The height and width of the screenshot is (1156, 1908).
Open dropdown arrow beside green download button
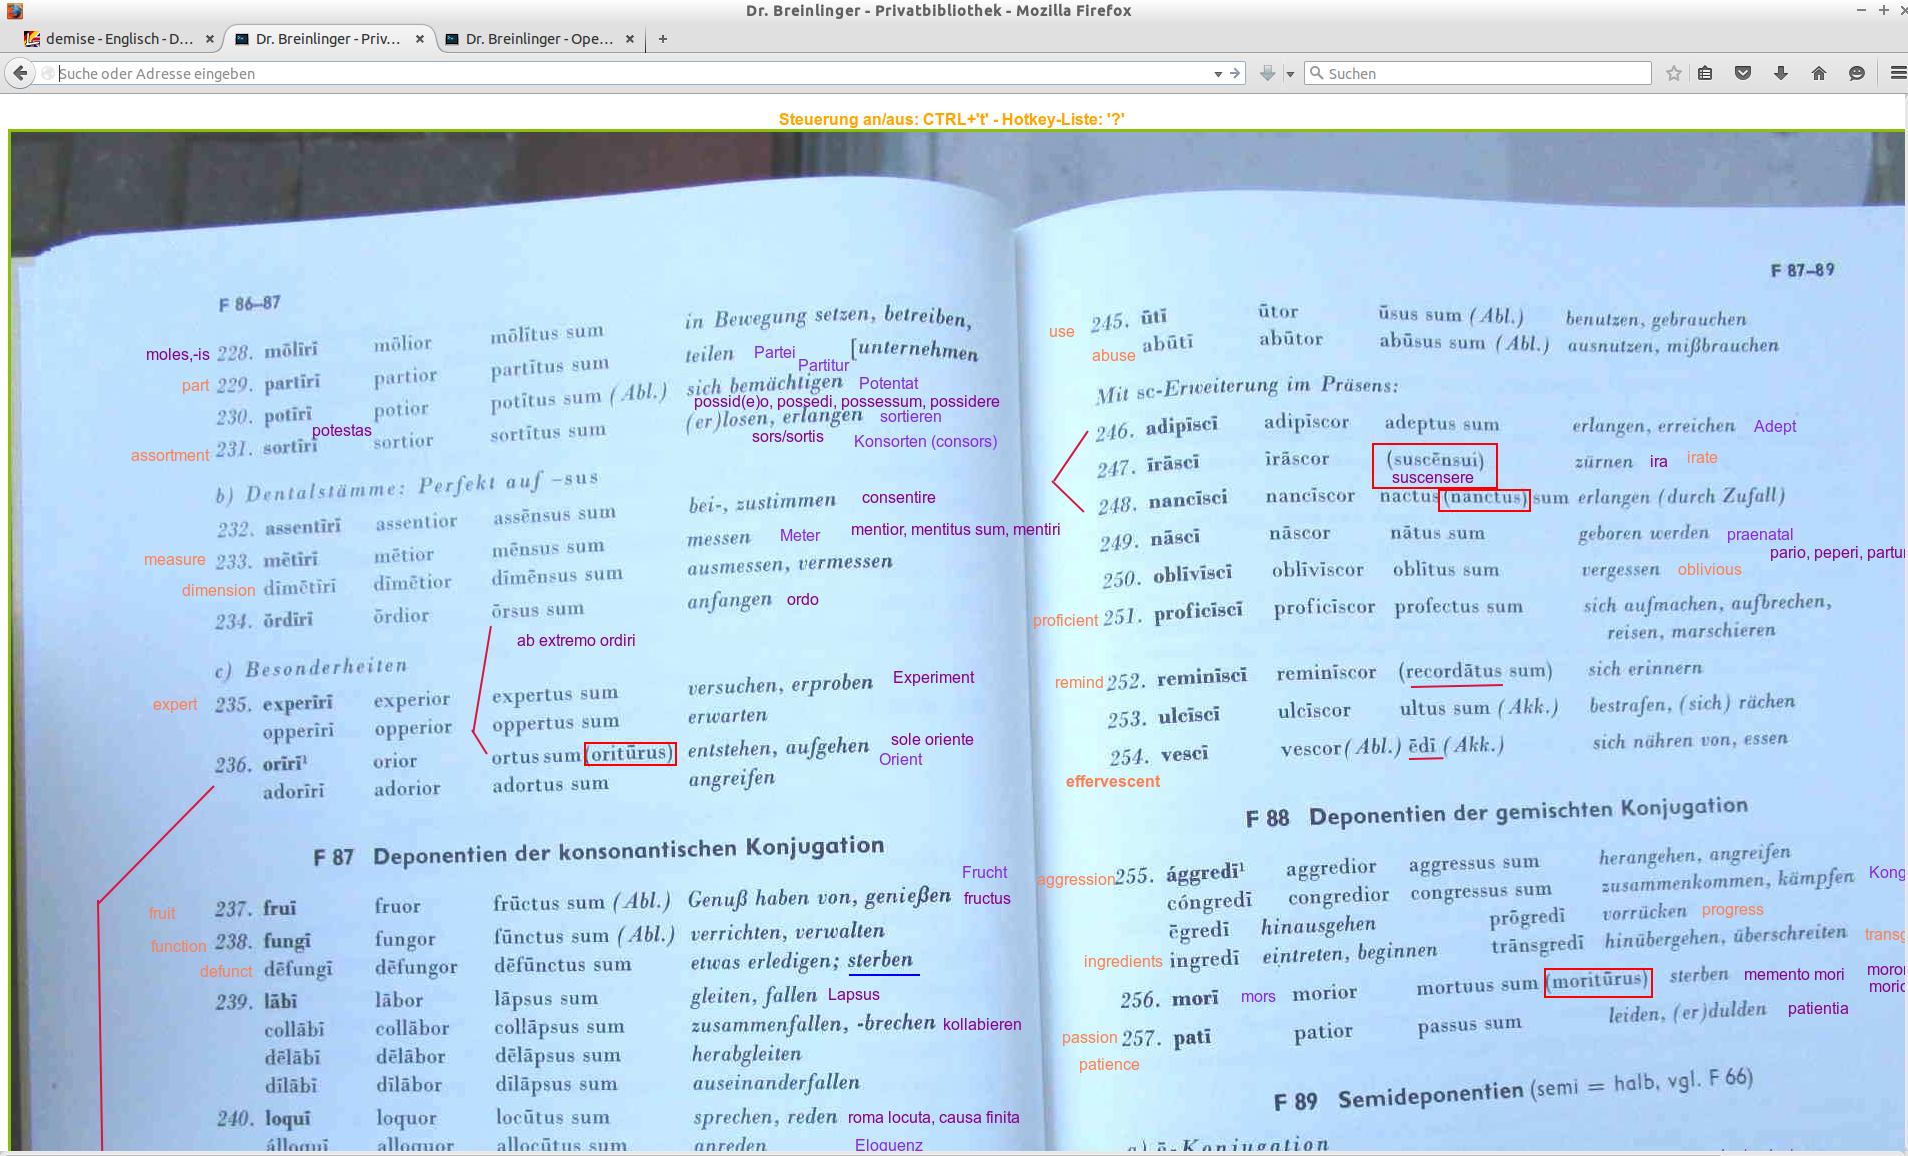(x=1290, y=74)
